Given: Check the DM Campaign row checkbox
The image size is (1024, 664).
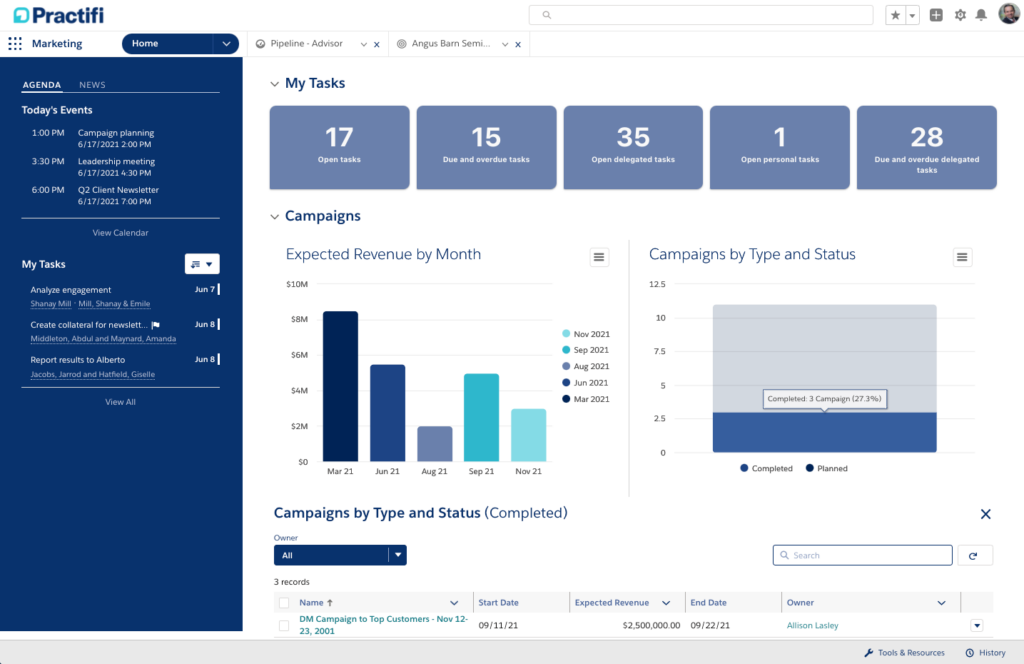Looking at the screenshot, I should 284,625.
